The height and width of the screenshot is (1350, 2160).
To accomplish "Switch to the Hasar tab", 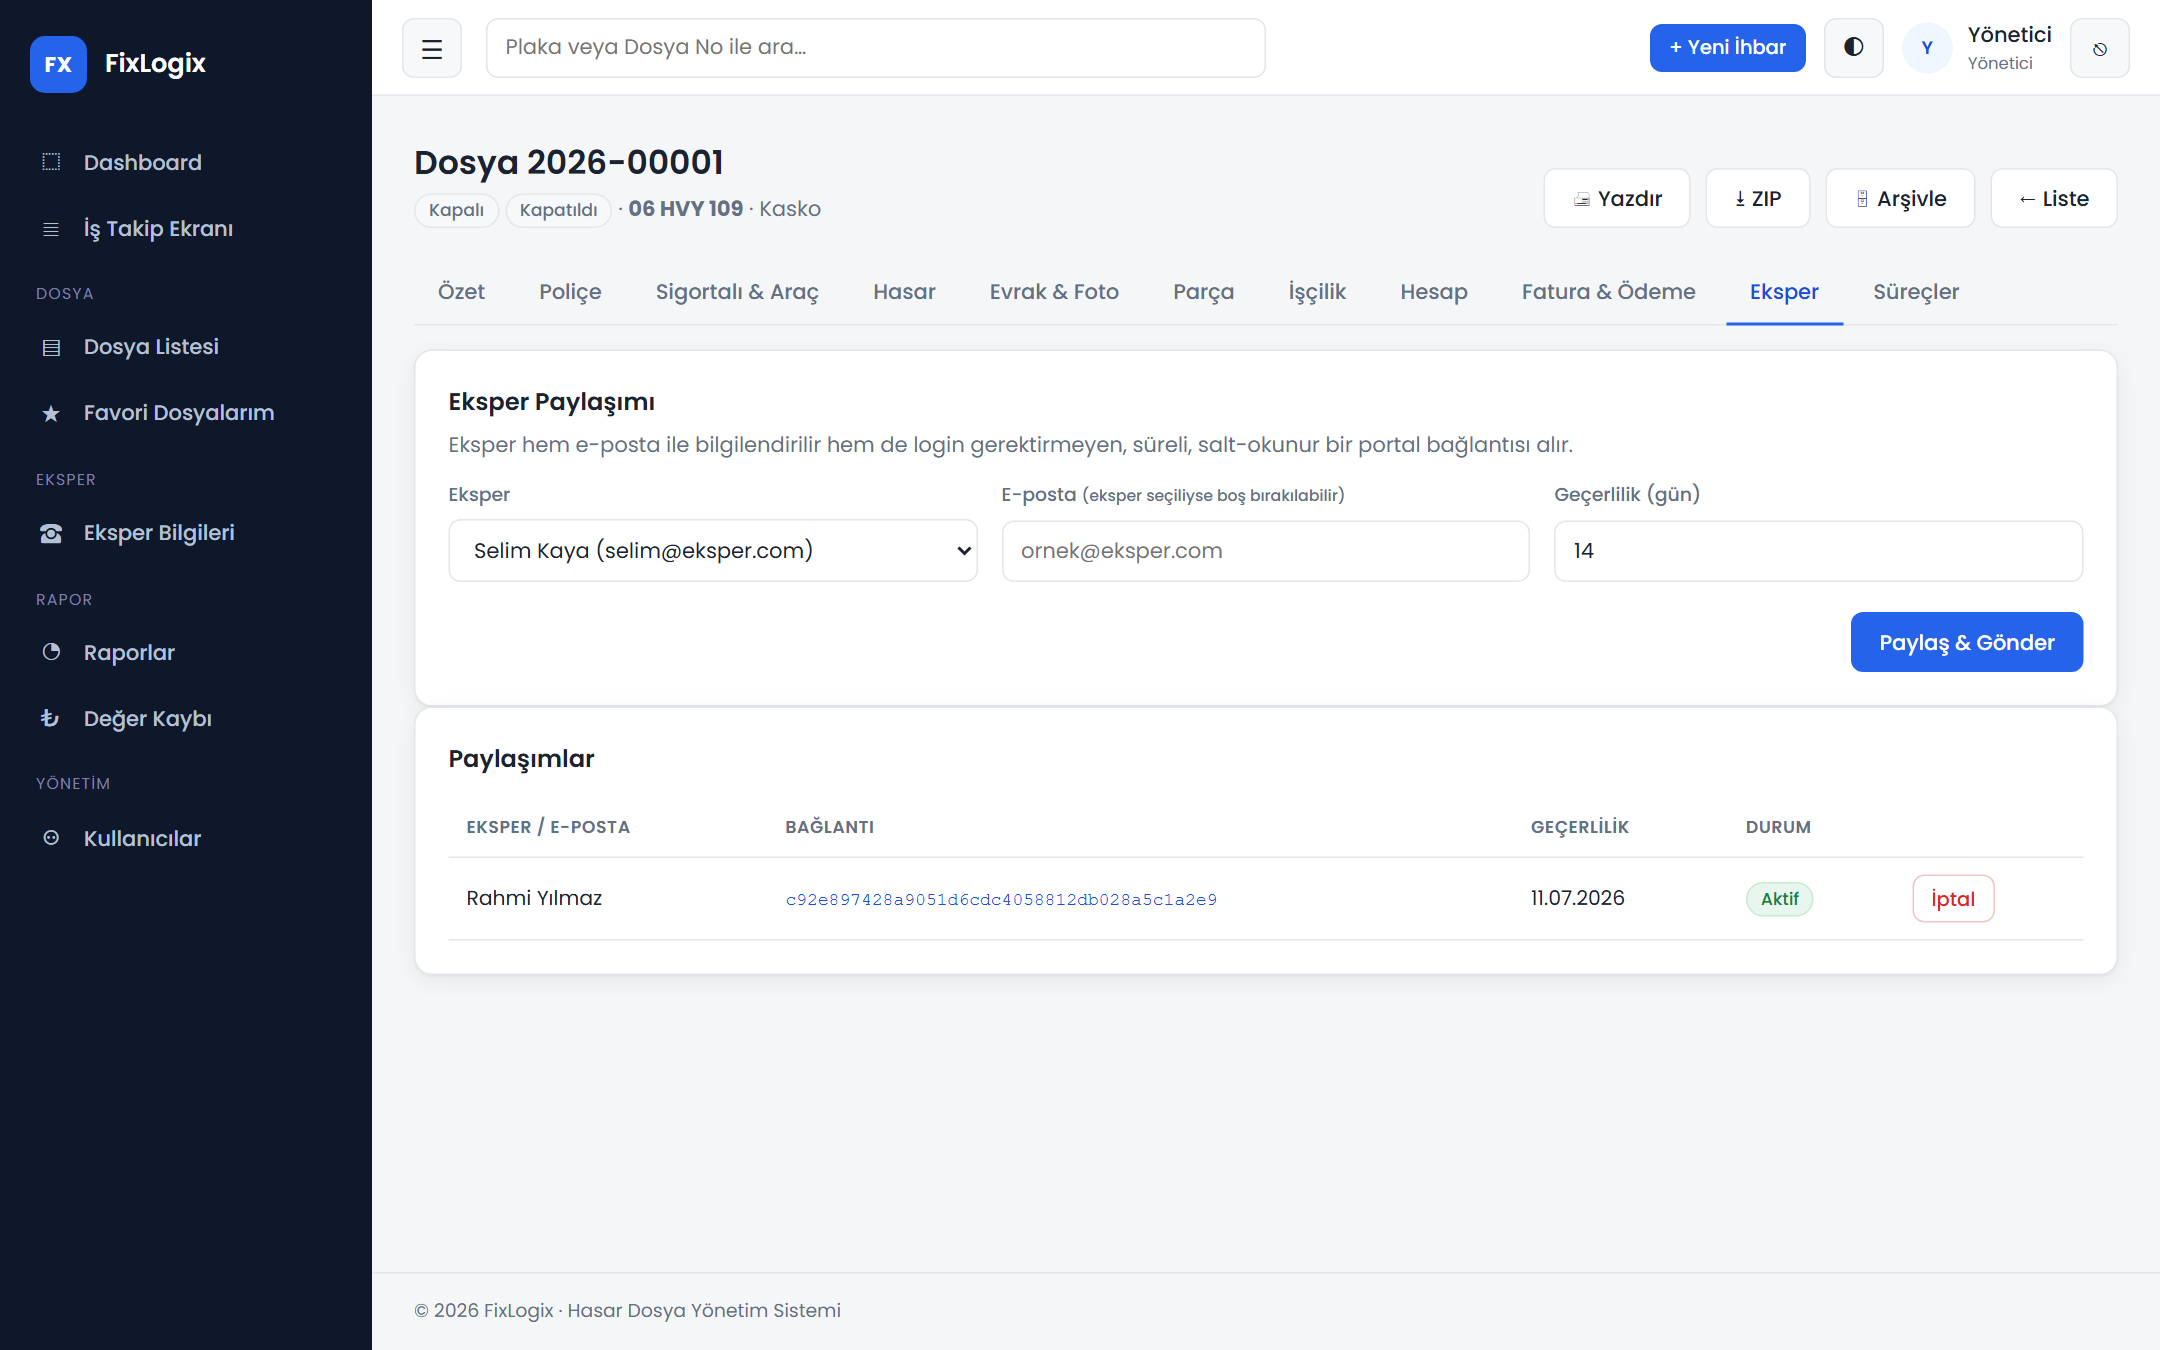I will (904, 292).
